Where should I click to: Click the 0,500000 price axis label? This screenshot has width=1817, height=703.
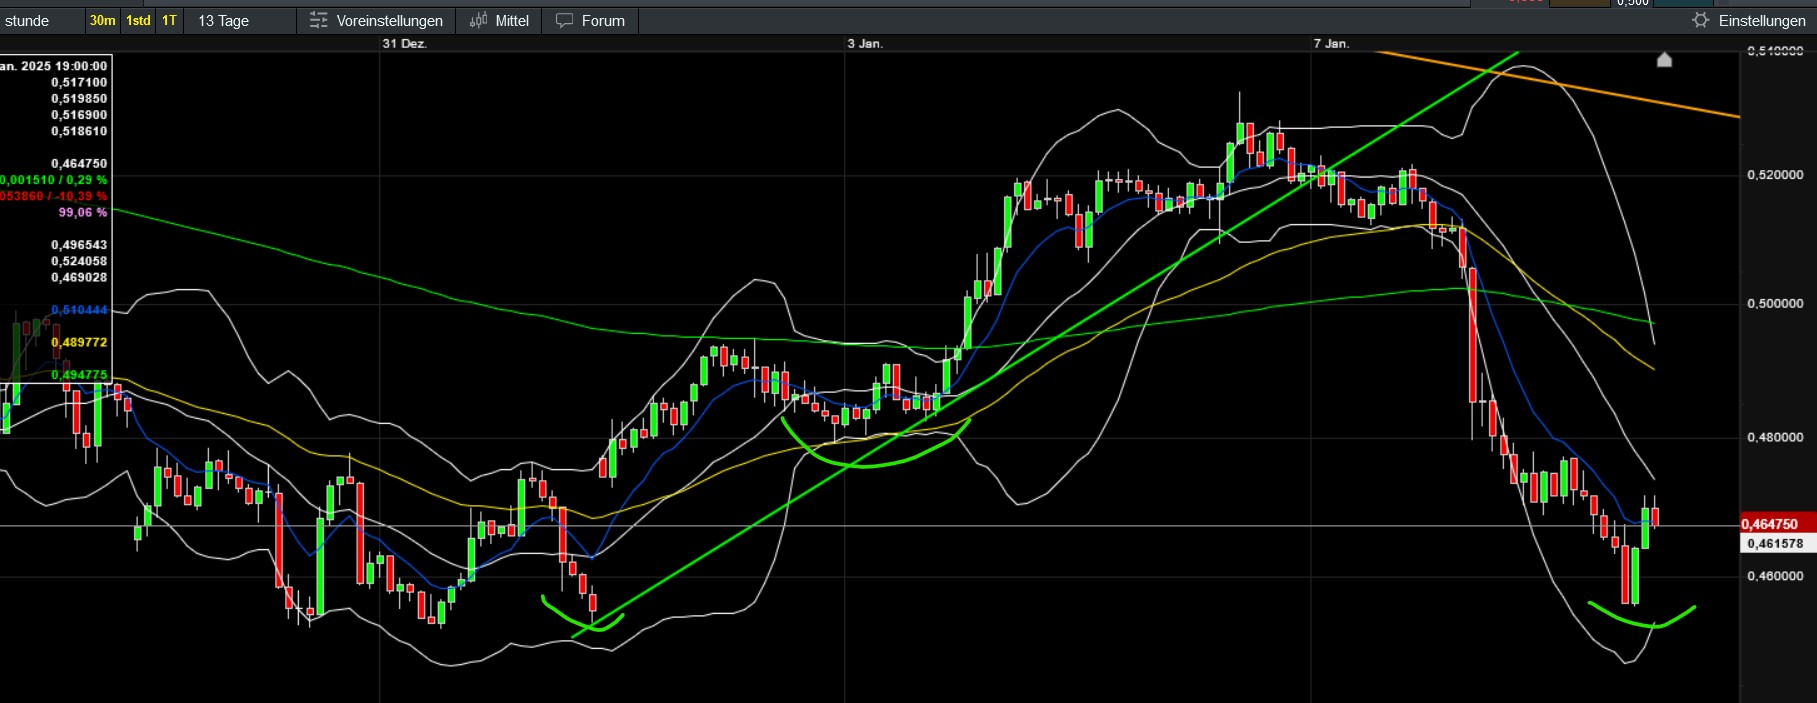point(1775,304)
